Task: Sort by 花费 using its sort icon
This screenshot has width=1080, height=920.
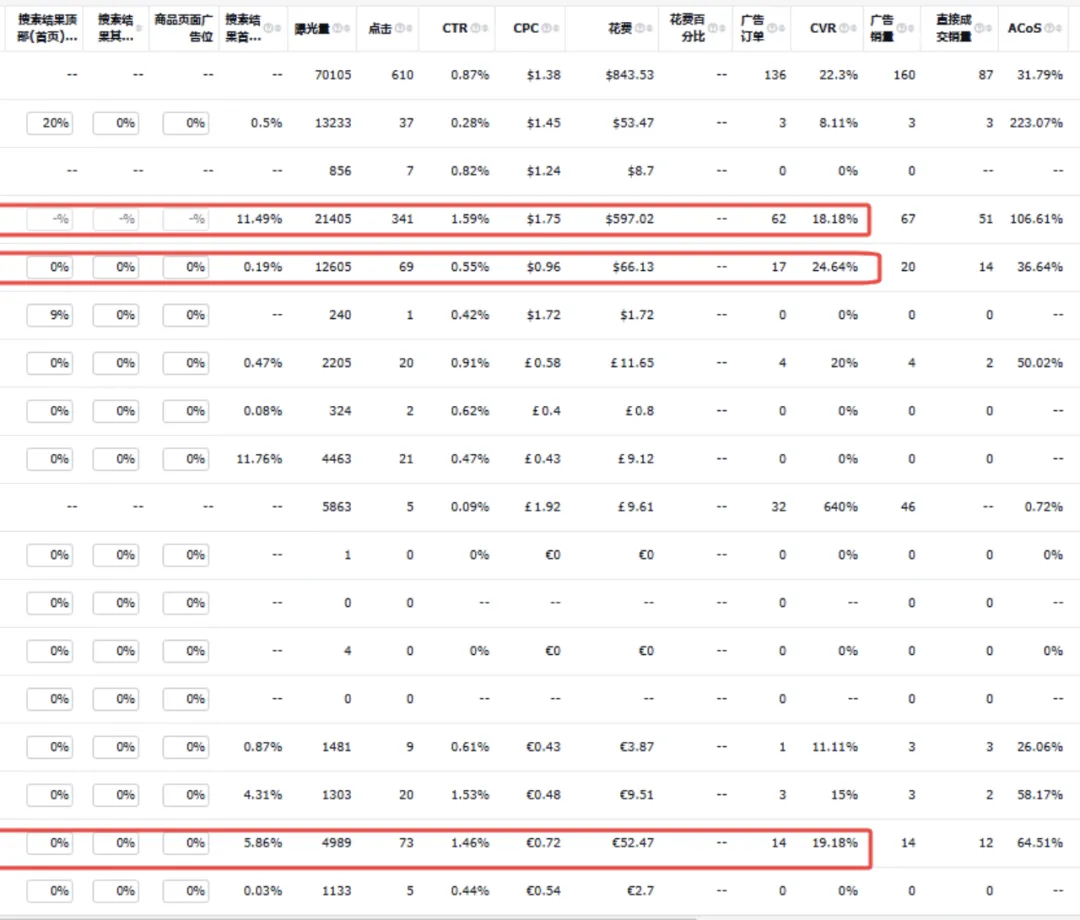Action: 649,28
